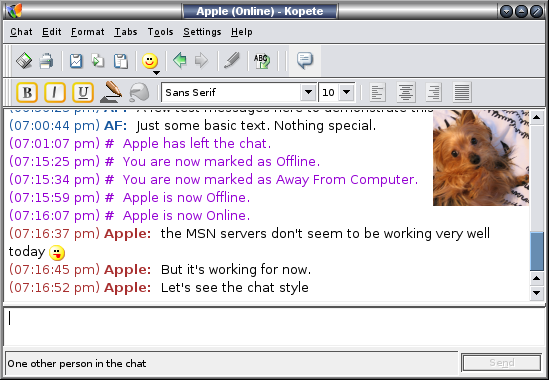549x380 pixels.
Task: Open the Edit menu
Action: 51,32
